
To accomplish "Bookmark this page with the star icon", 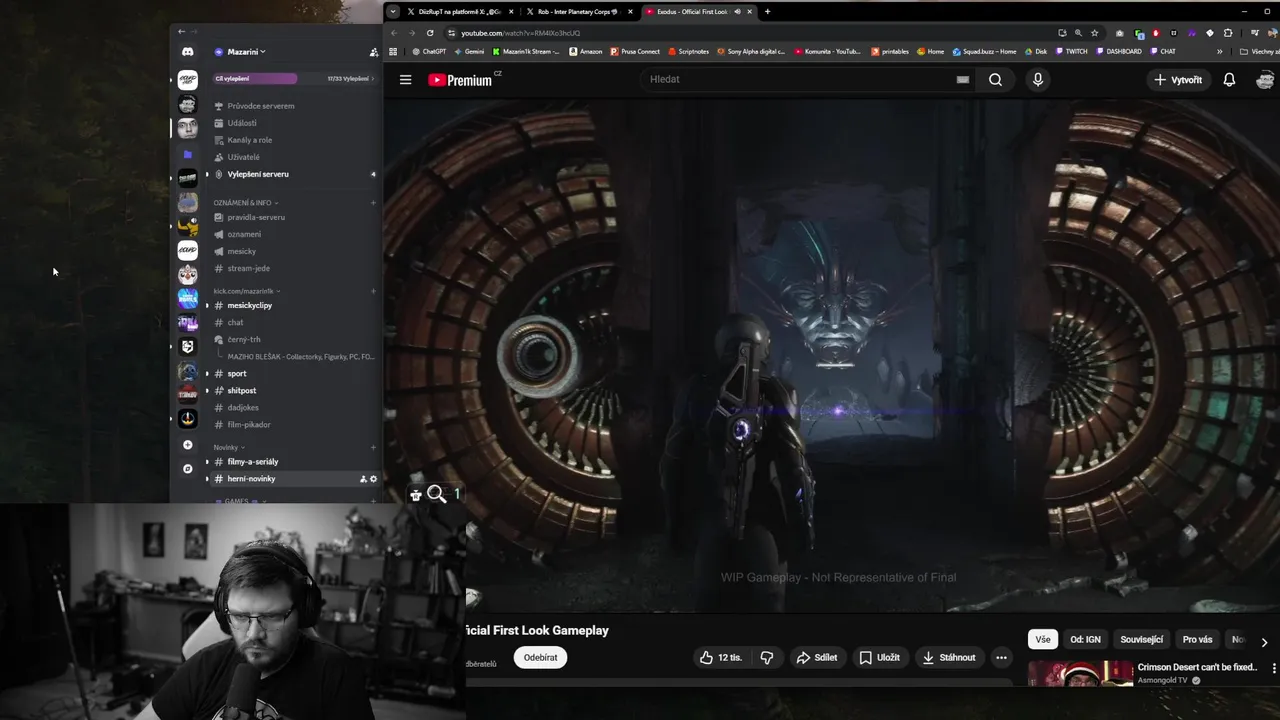I will point(1095,32).
